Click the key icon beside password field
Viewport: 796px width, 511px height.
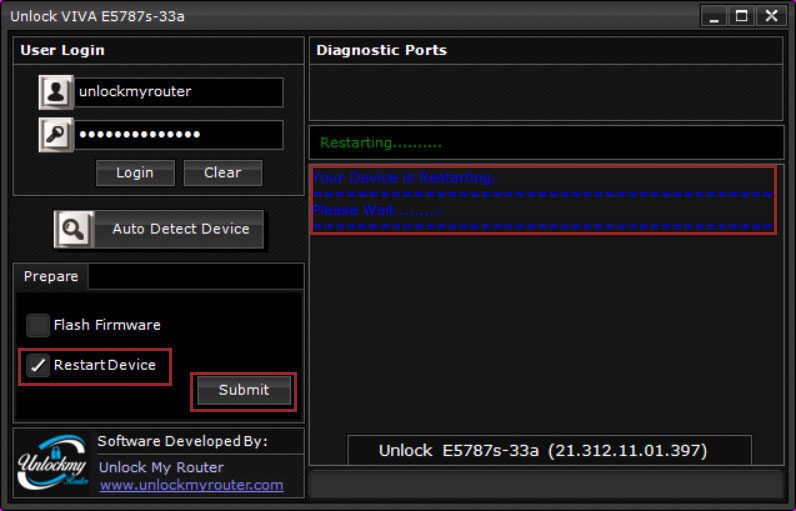tap(56, 134)
